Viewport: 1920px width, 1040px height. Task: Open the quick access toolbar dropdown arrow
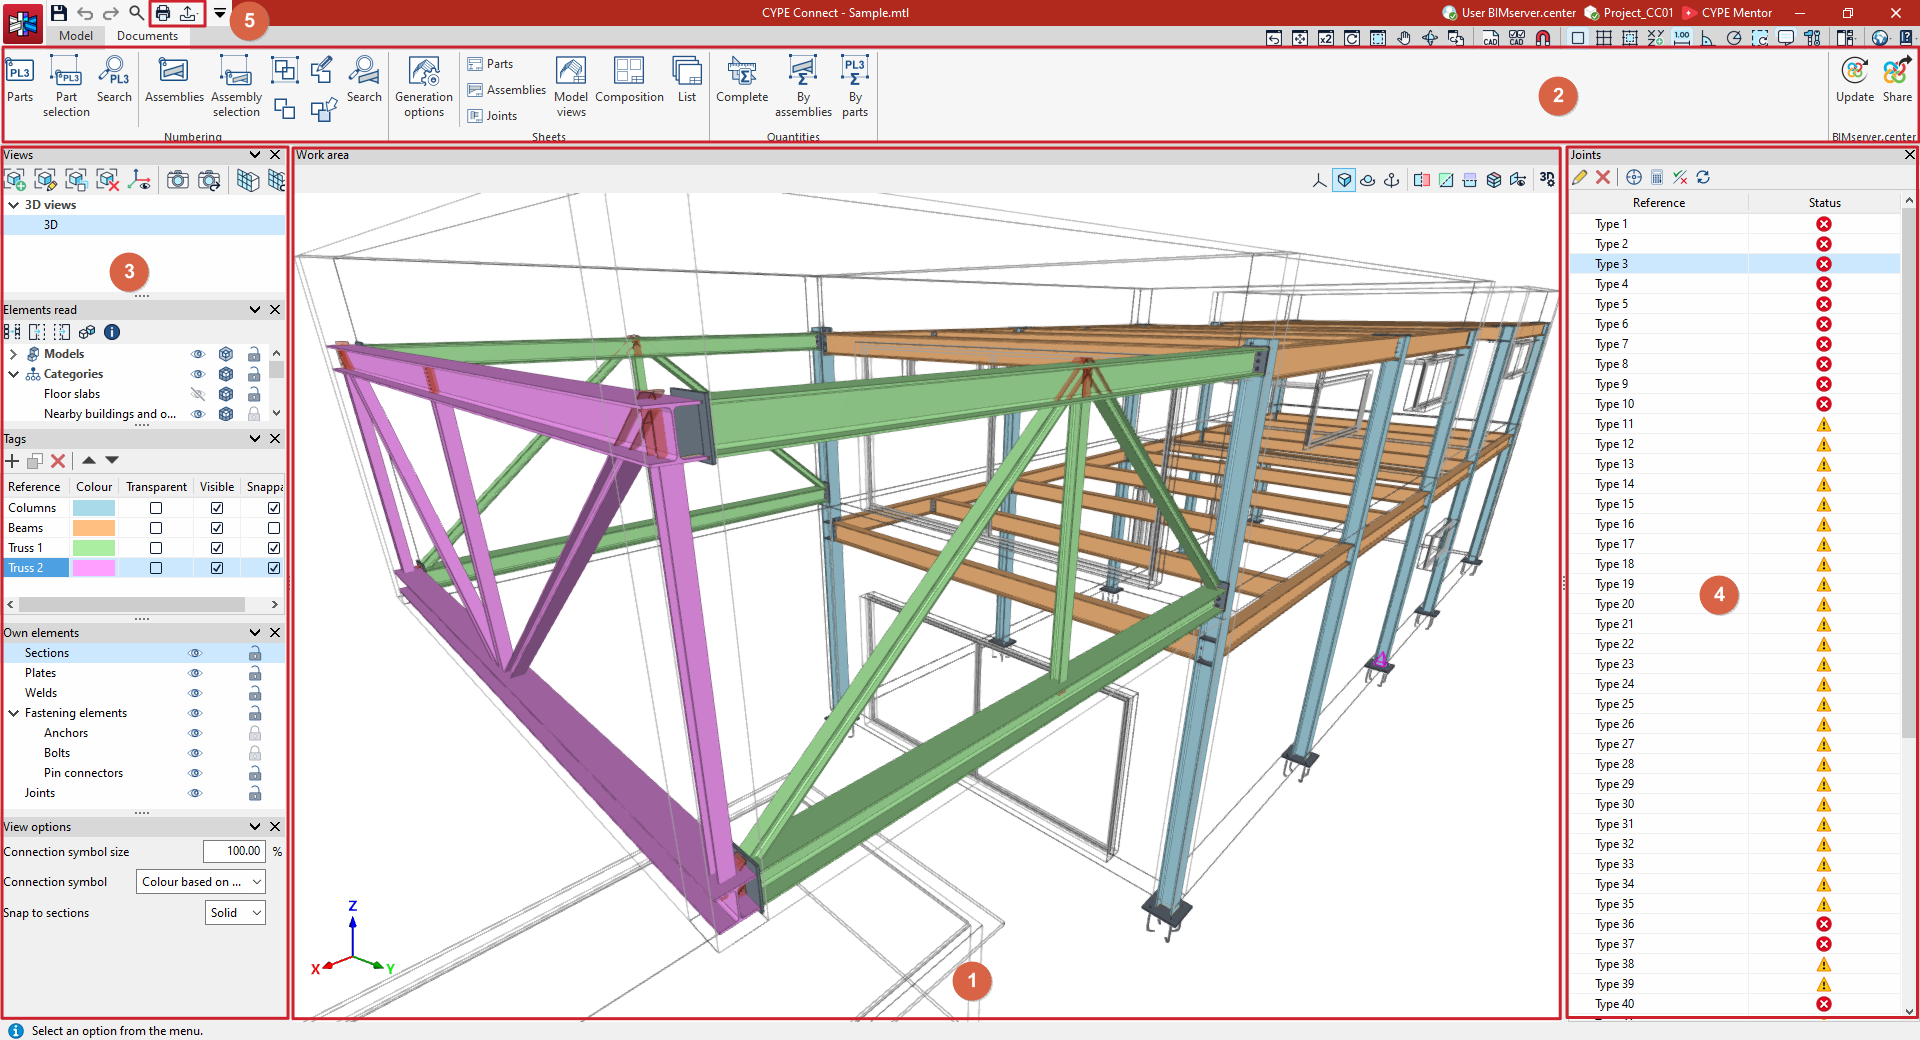pos(220,13)
